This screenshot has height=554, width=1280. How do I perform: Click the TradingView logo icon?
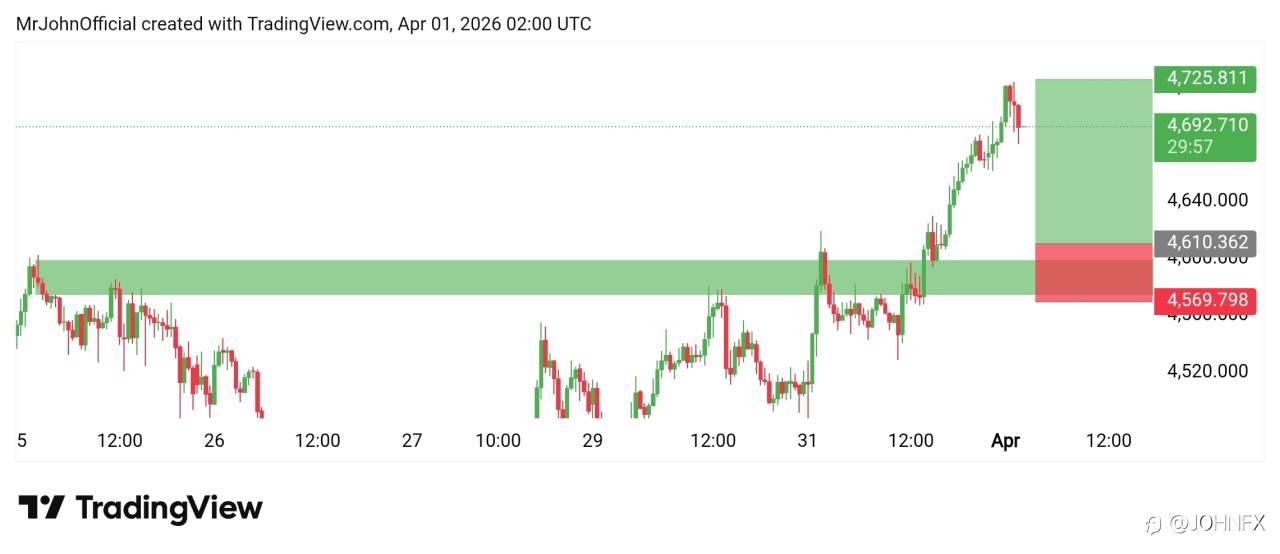(42, 507)
